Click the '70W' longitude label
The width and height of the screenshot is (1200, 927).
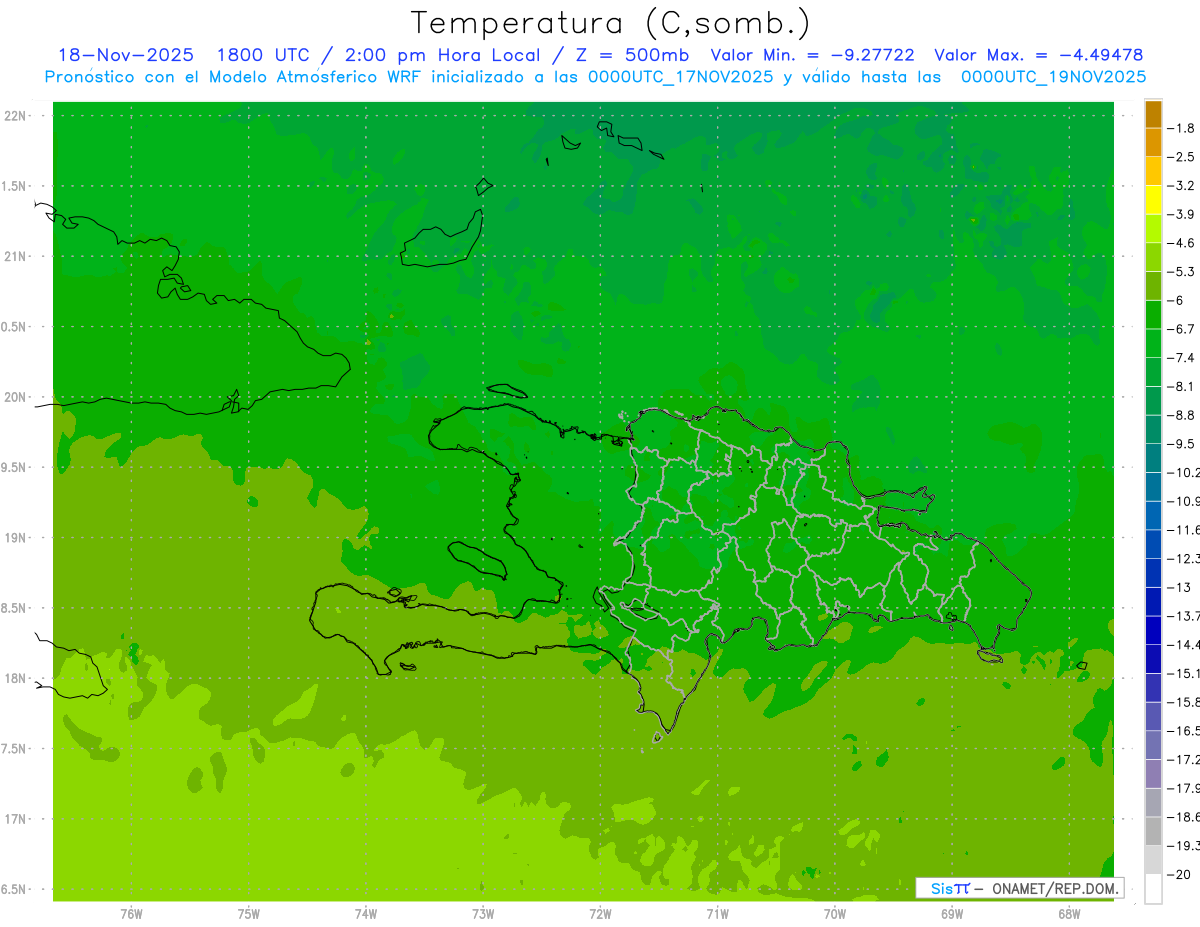(x=835, y=913)
